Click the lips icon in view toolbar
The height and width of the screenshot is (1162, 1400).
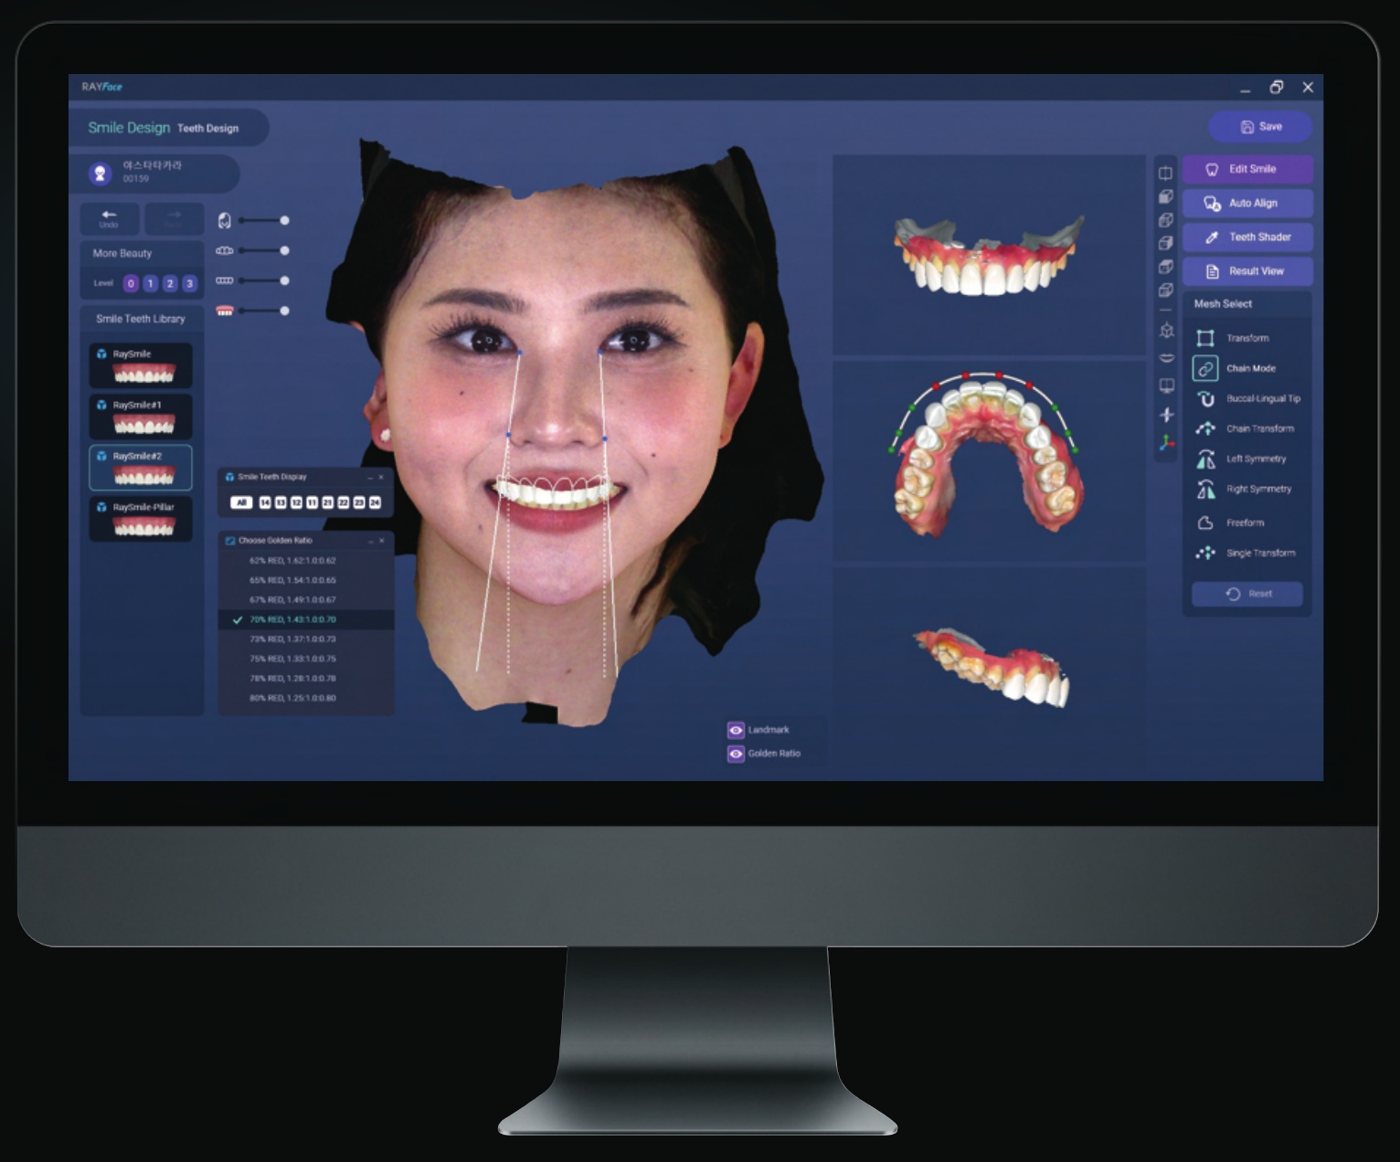[1166, 358]
